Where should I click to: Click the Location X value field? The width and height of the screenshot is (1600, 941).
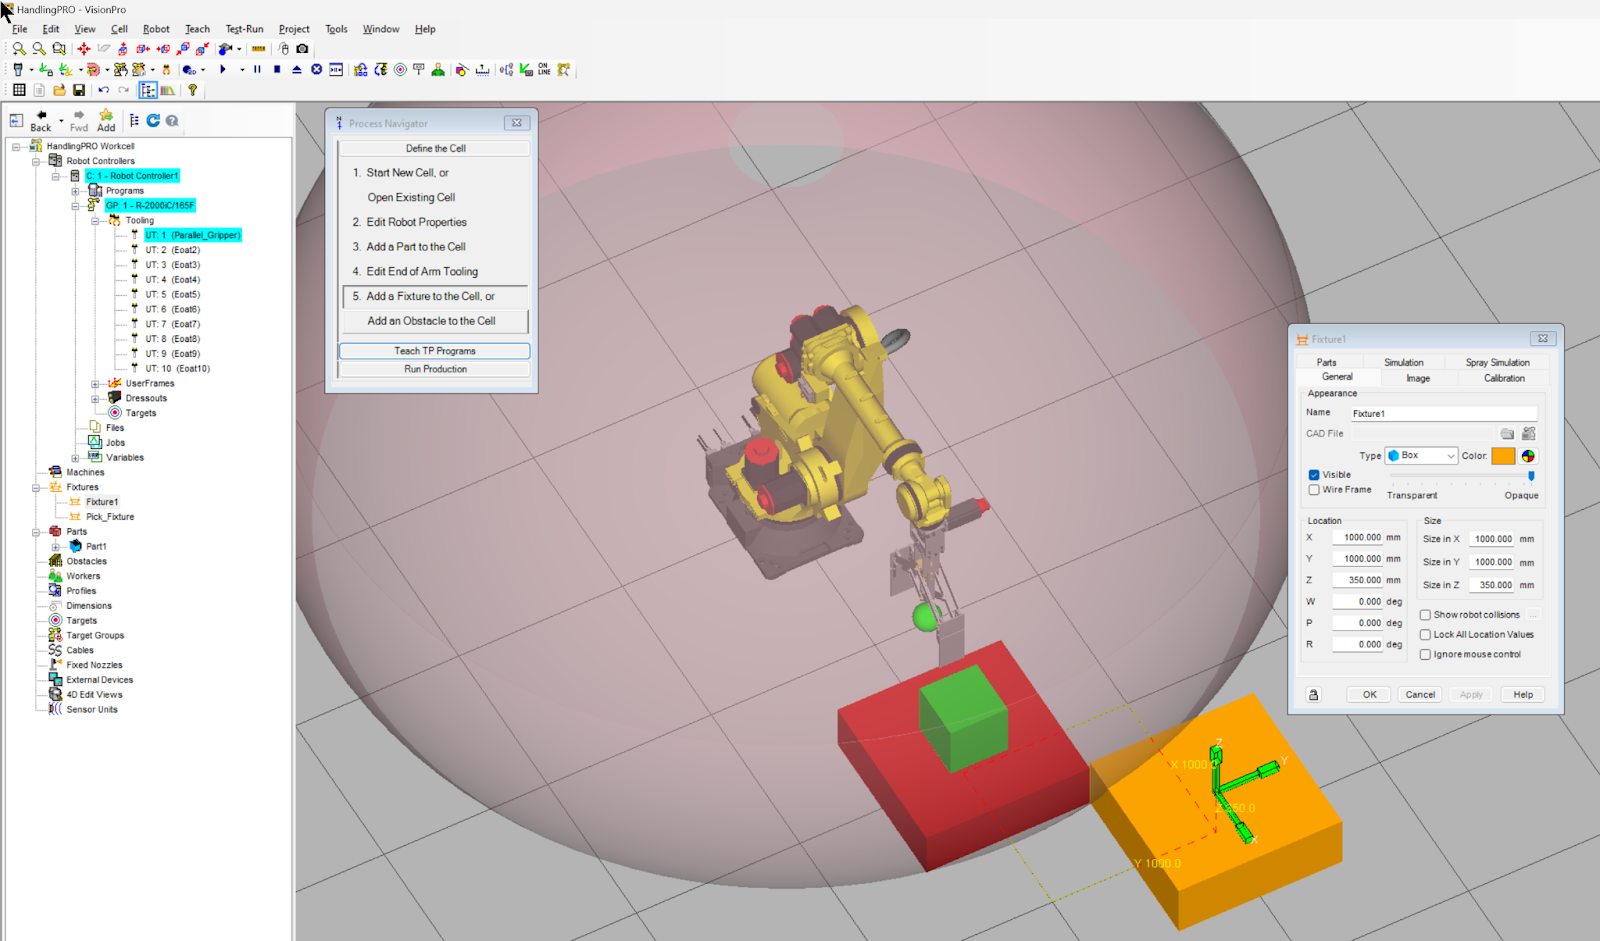pyautogui.click(x=1357, y=537)
